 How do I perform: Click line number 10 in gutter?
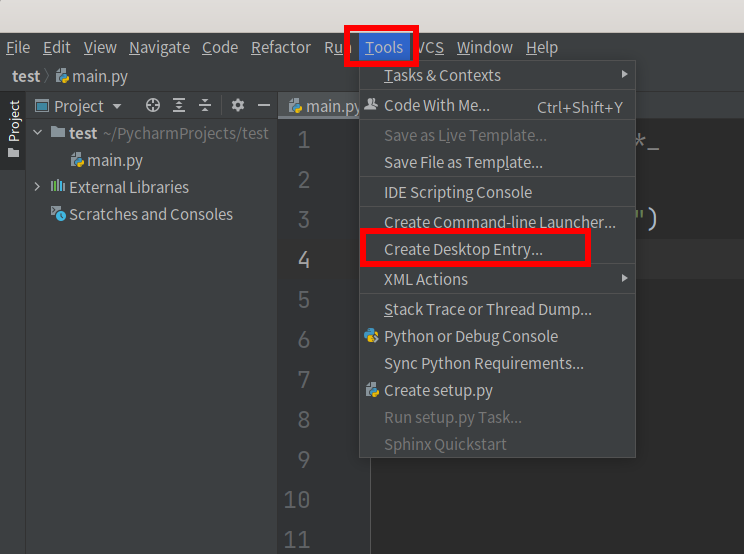(297, 499)
